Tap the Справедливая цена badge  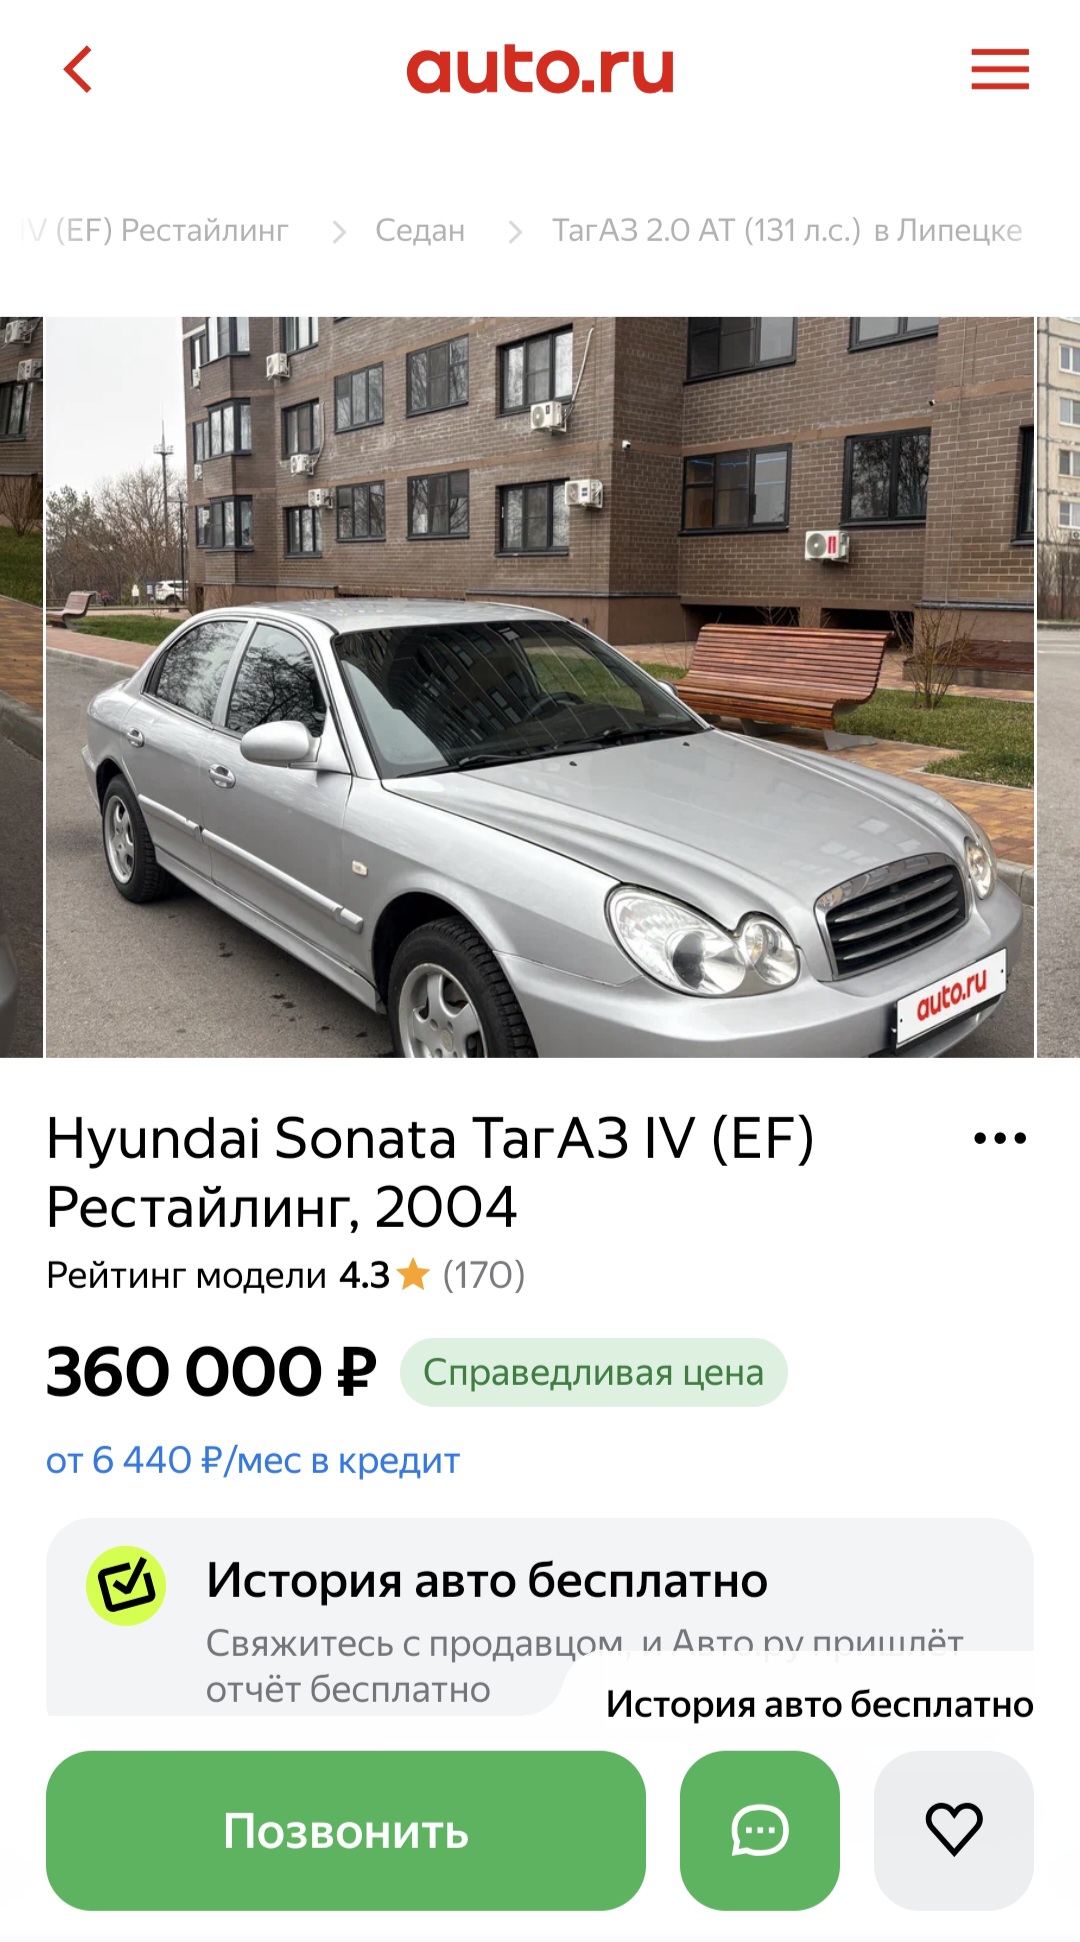tap(594, 1372)
